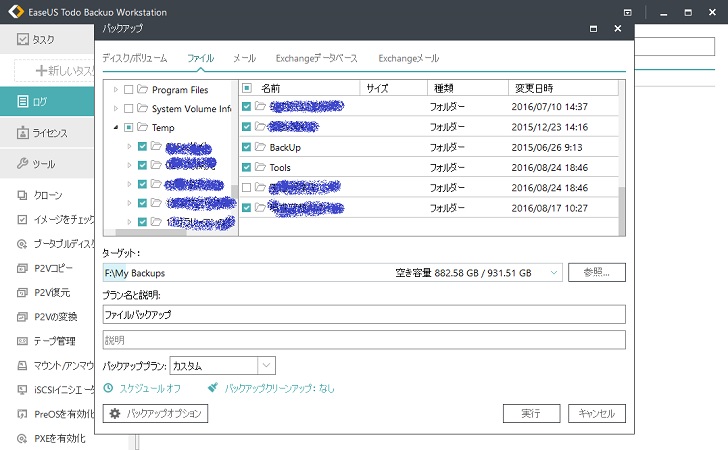Expand the second subfolder under Temp
This screenshot has width=728, height=450.
pyautogui.click(x=129, y=165)
